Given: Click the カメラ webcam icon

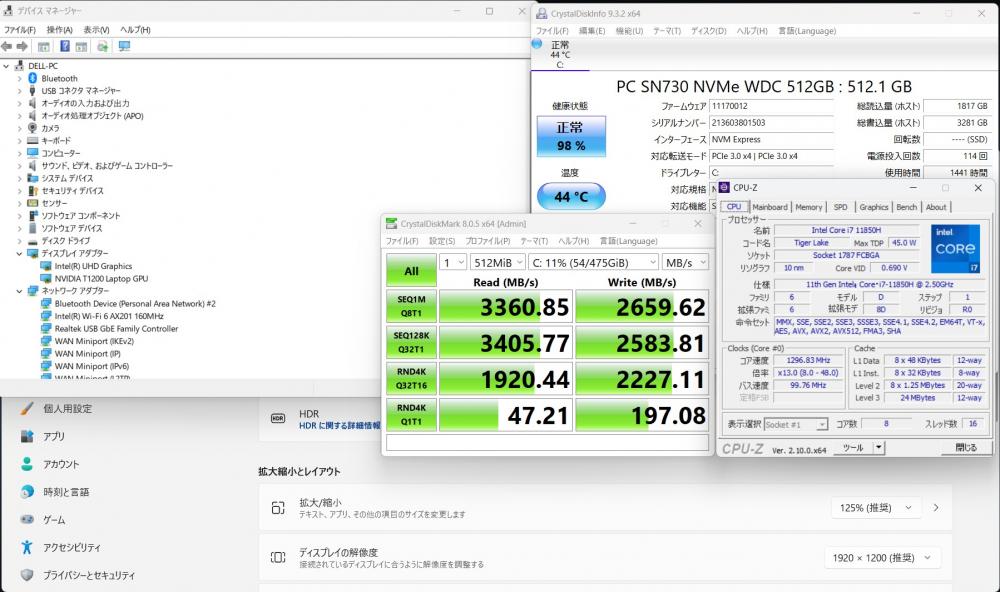Looking at the screenshot, I should point(33,128).
